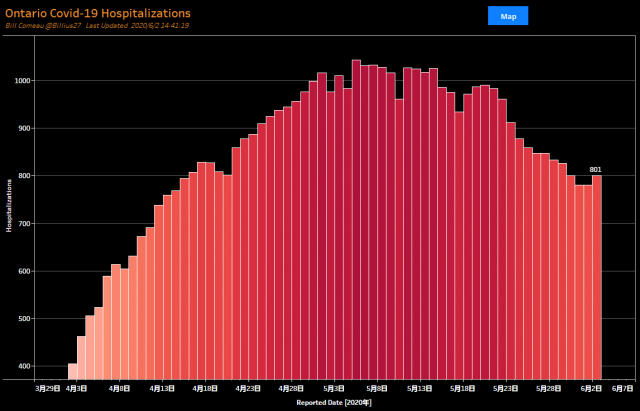Click the 4月28日 date axis label
This screenshot has height=411, width=640.
[290, 389]
